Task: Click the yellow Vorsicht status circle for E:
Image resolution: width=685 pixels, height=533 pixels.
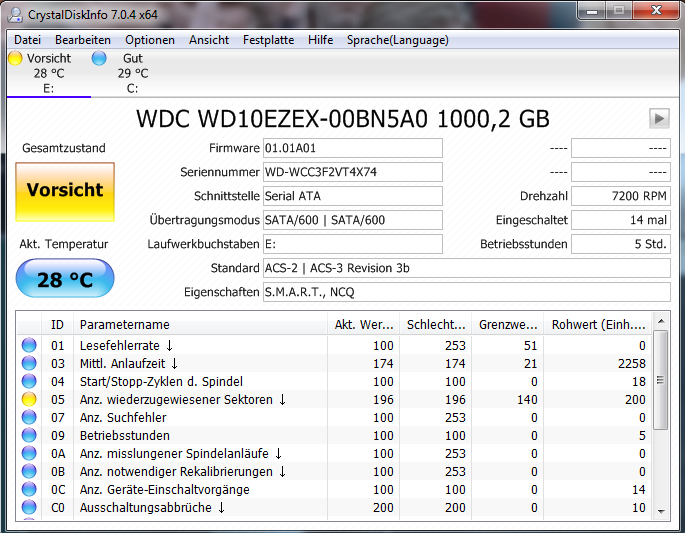Action: pyautogui.click(x=15, y=58)
